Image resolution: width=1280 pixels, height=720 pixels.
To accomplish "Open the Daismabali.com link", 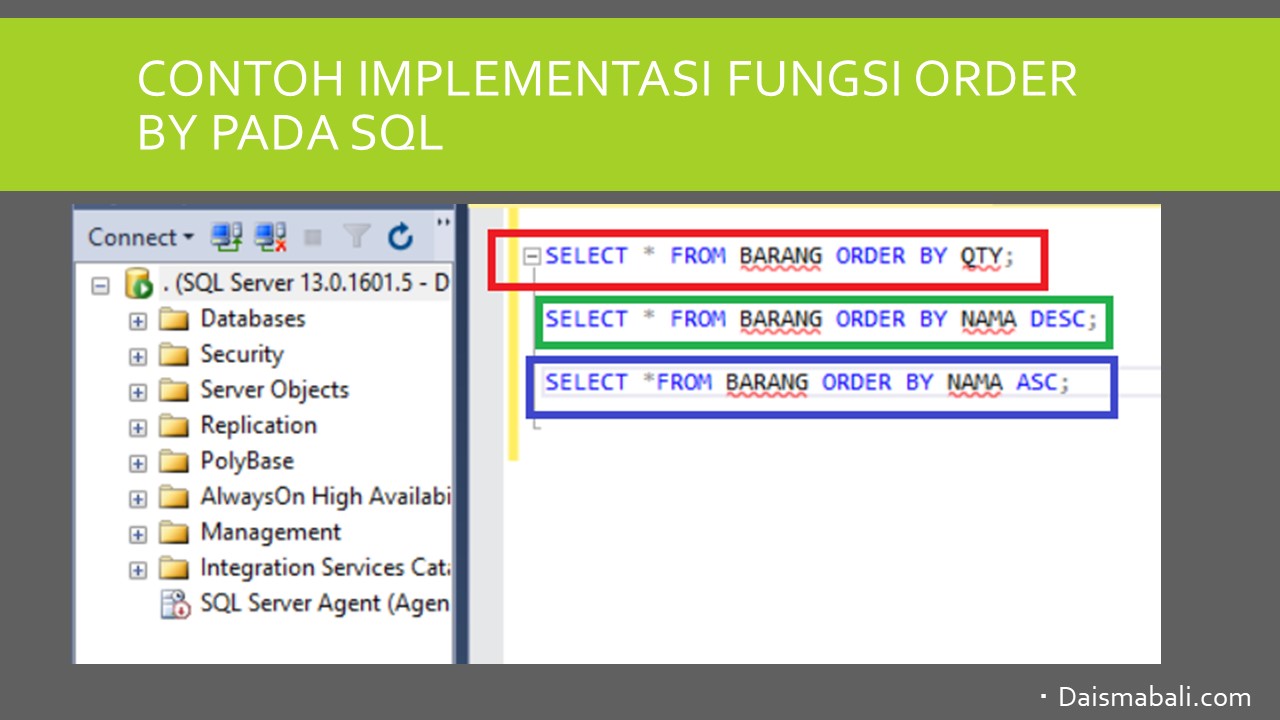I will pyautogui.click(x=1154, y=697).
